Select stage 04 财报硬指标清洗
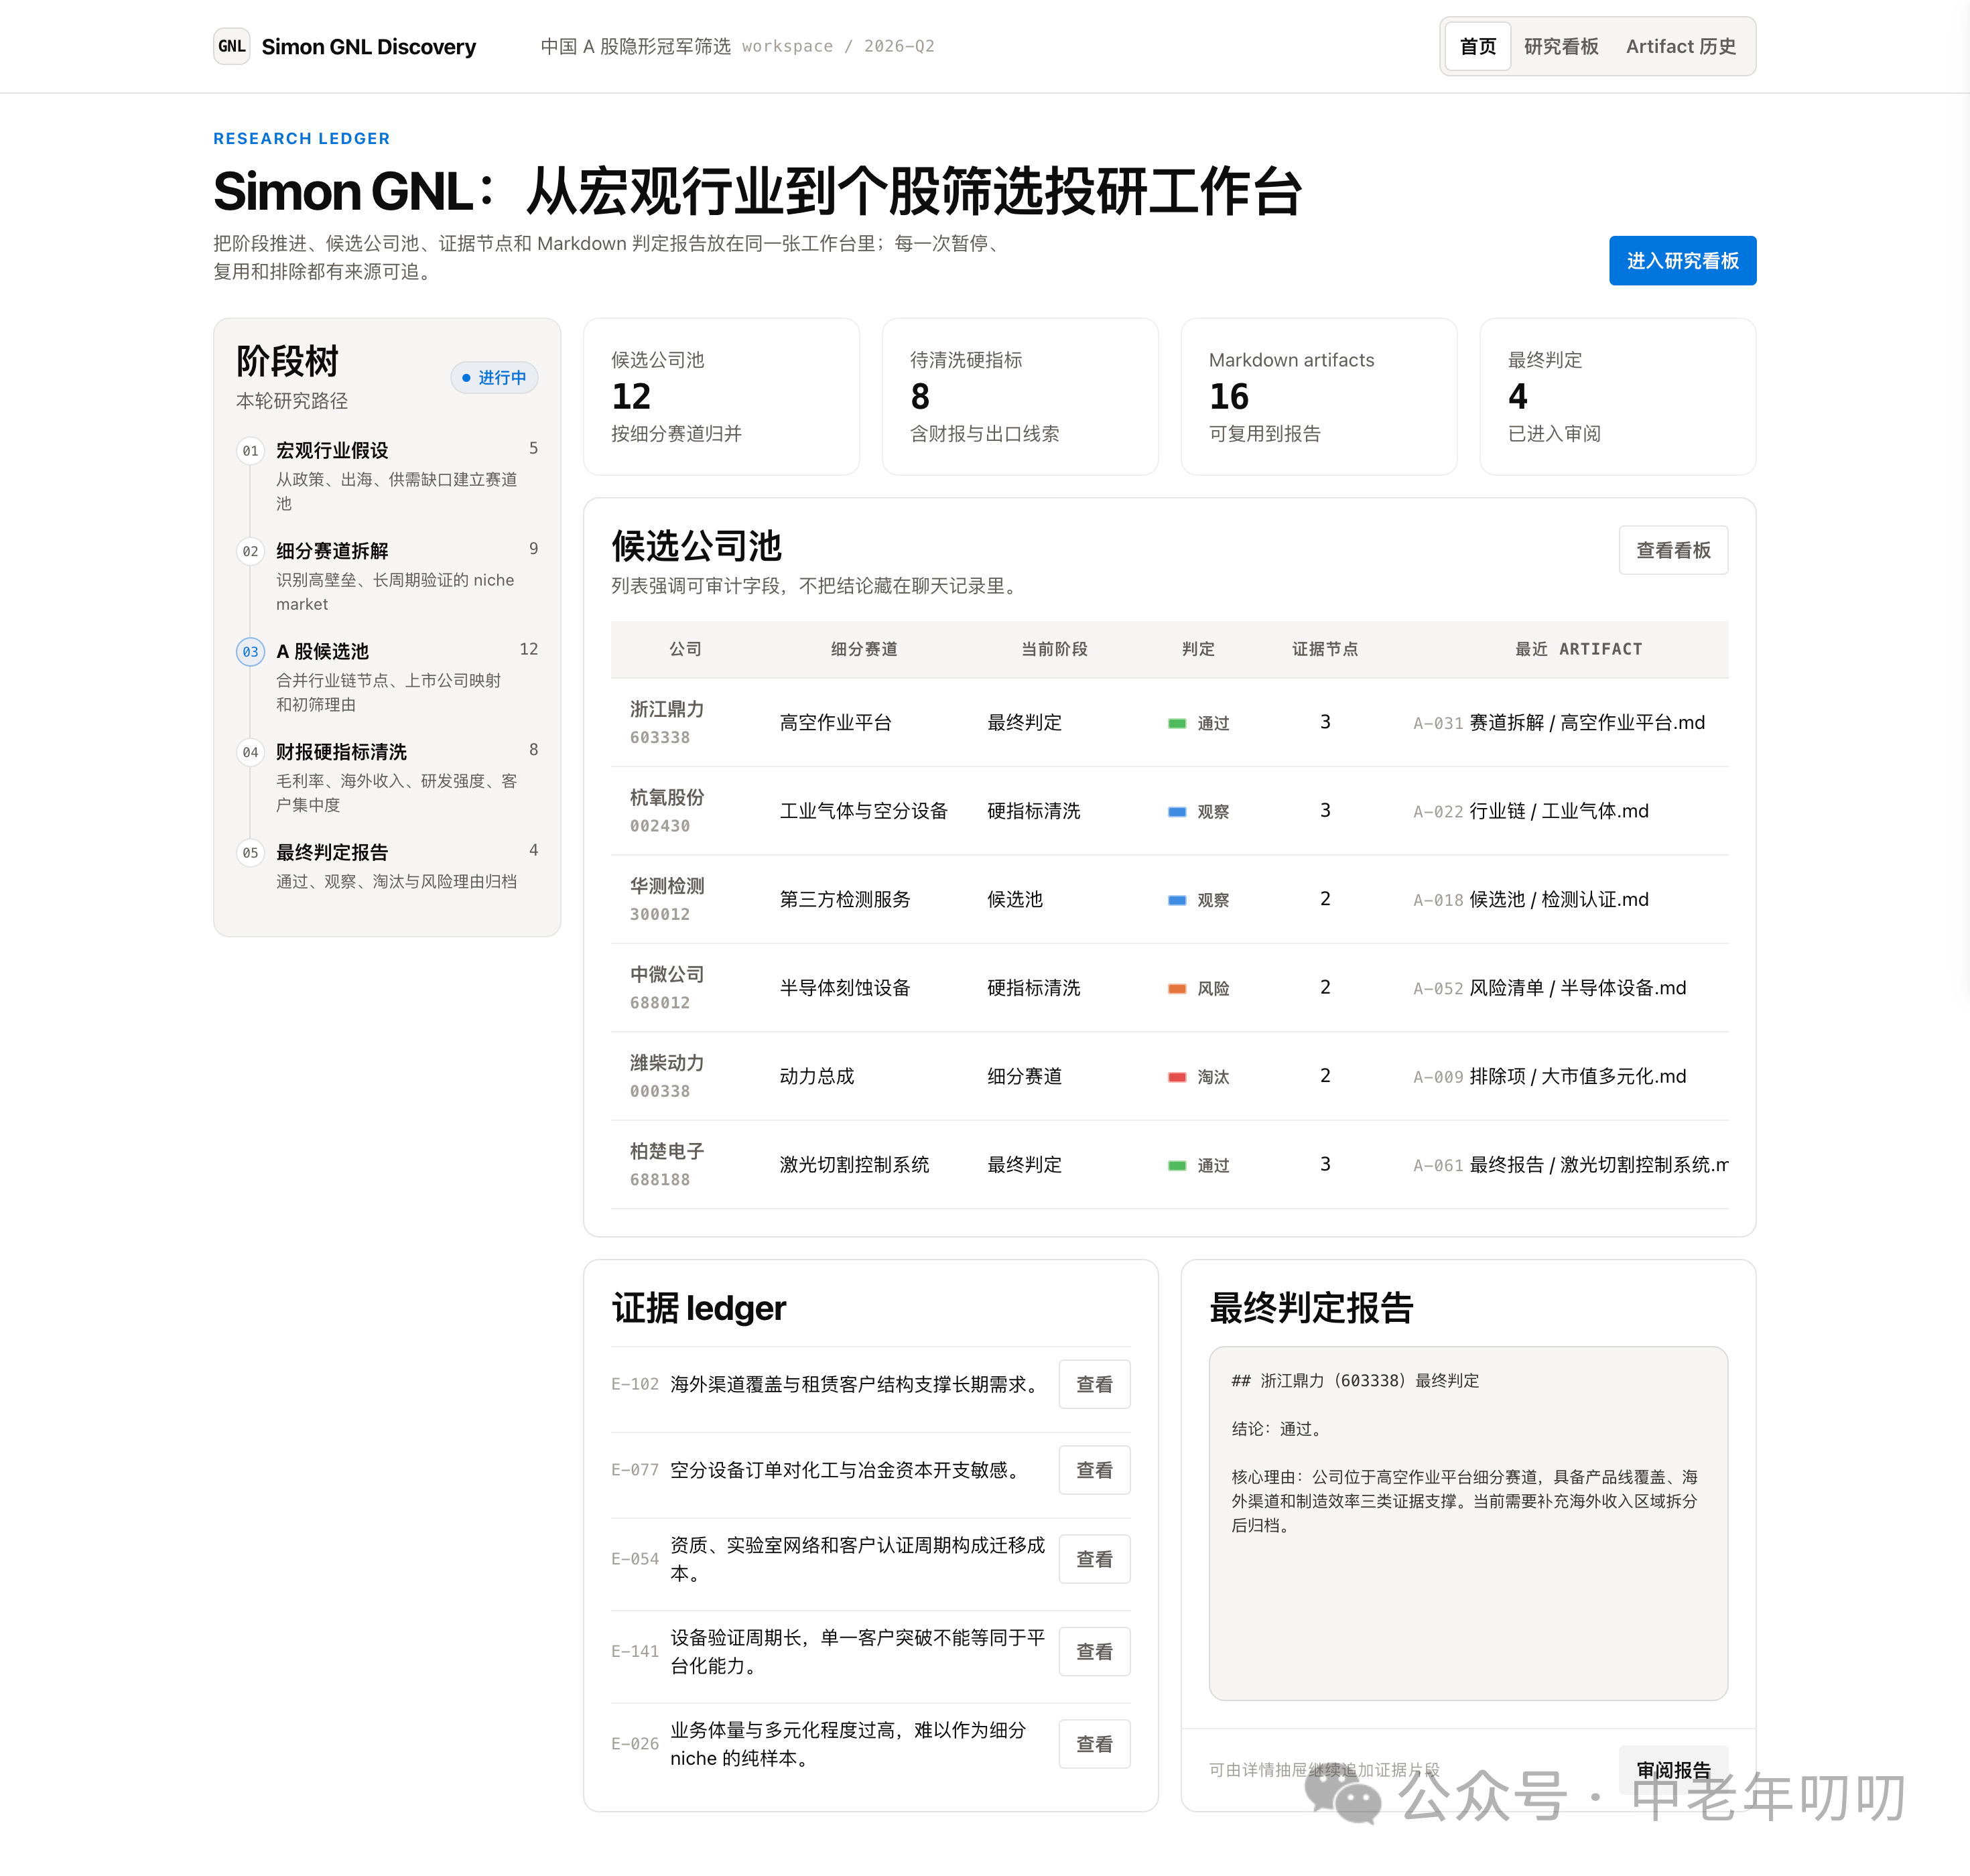Viewport: 1970px width, 1876px height. [x=387, y=777]
